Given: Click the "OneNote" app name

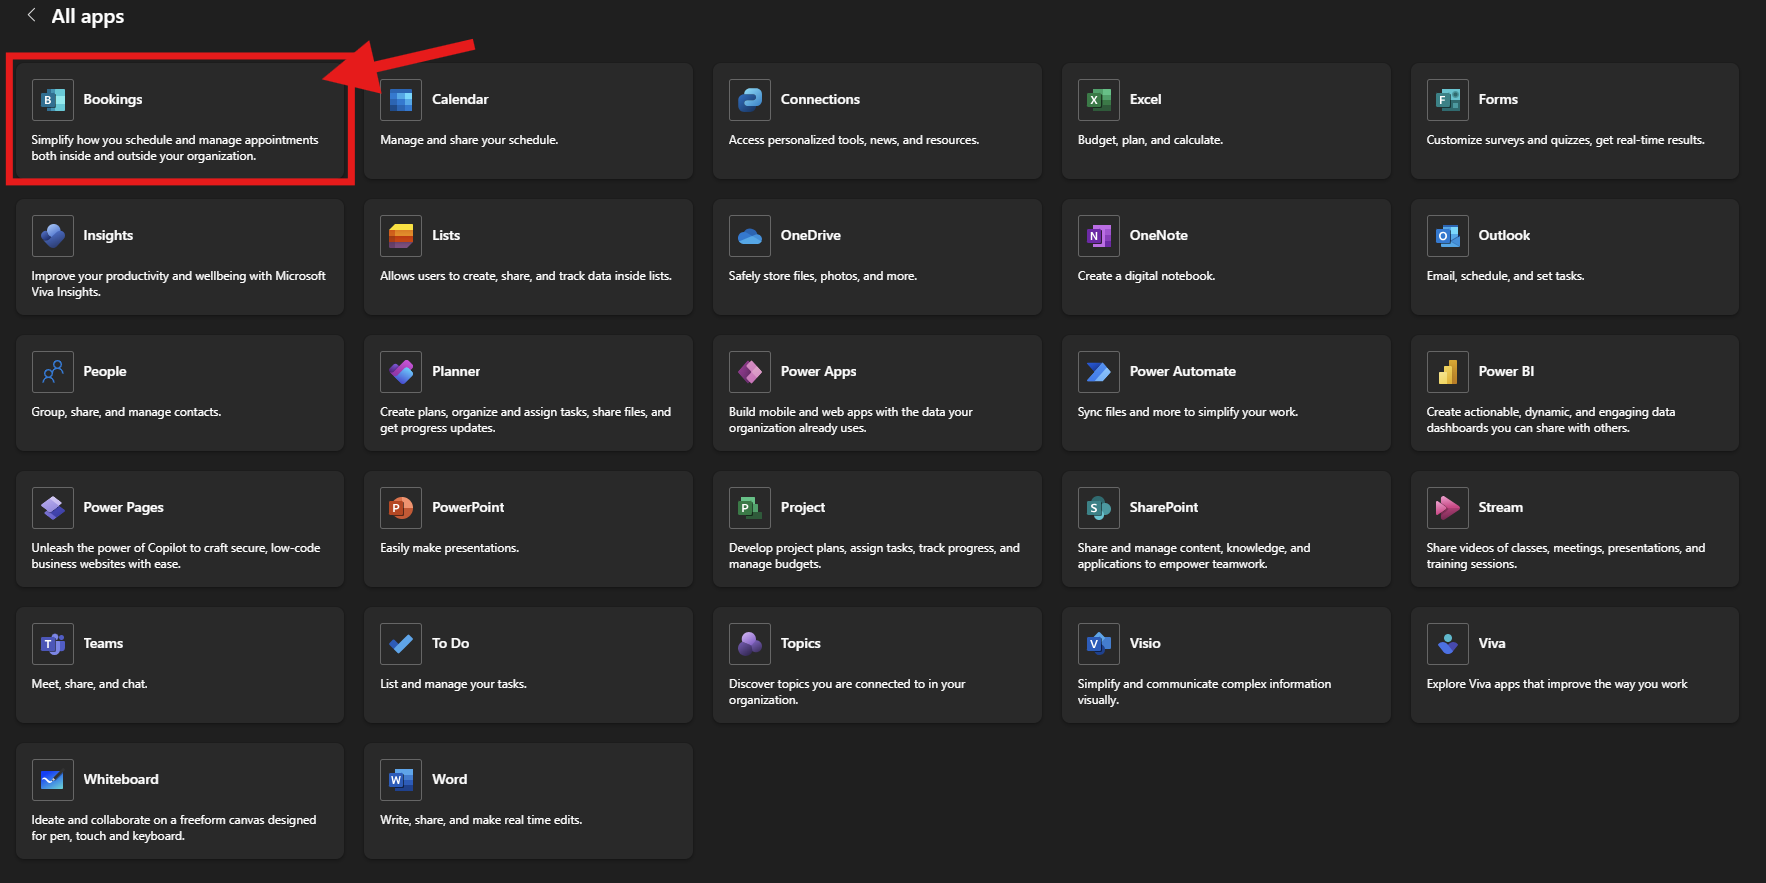Looking at the screenshot, I should click(1158, 235).
